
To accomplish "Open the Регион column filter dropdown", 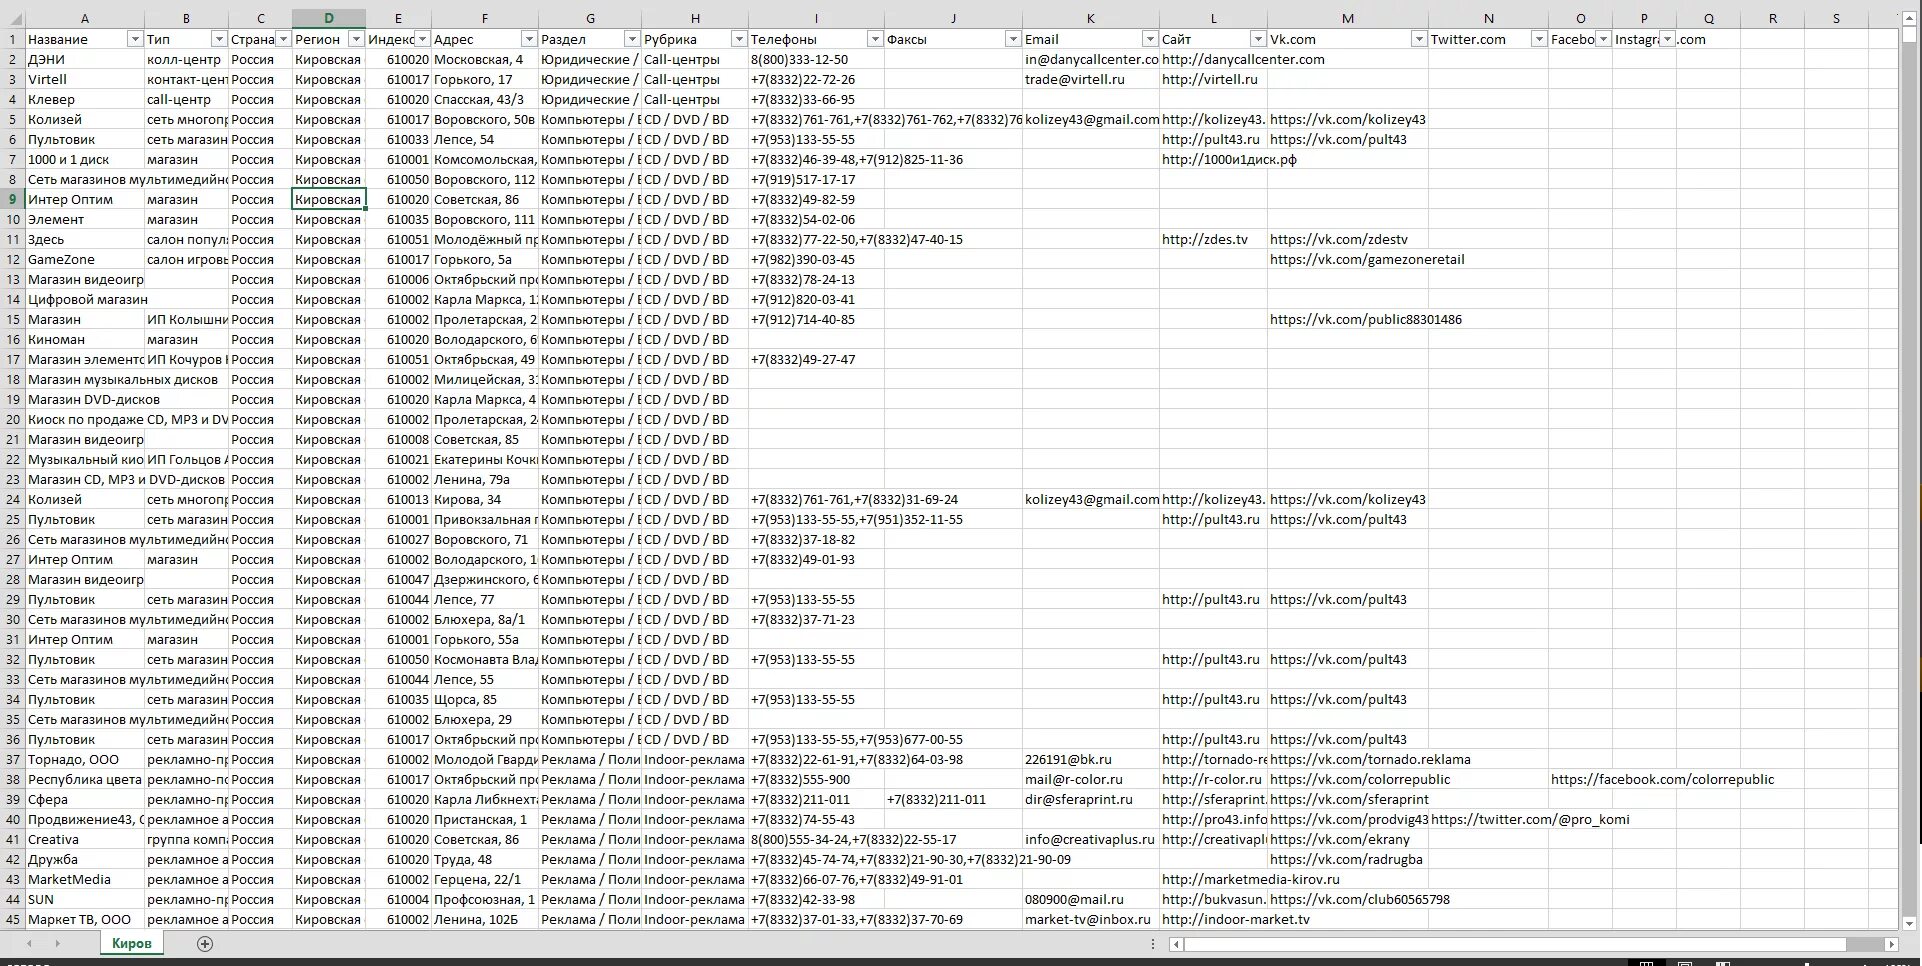I will [x=357, y=39].
